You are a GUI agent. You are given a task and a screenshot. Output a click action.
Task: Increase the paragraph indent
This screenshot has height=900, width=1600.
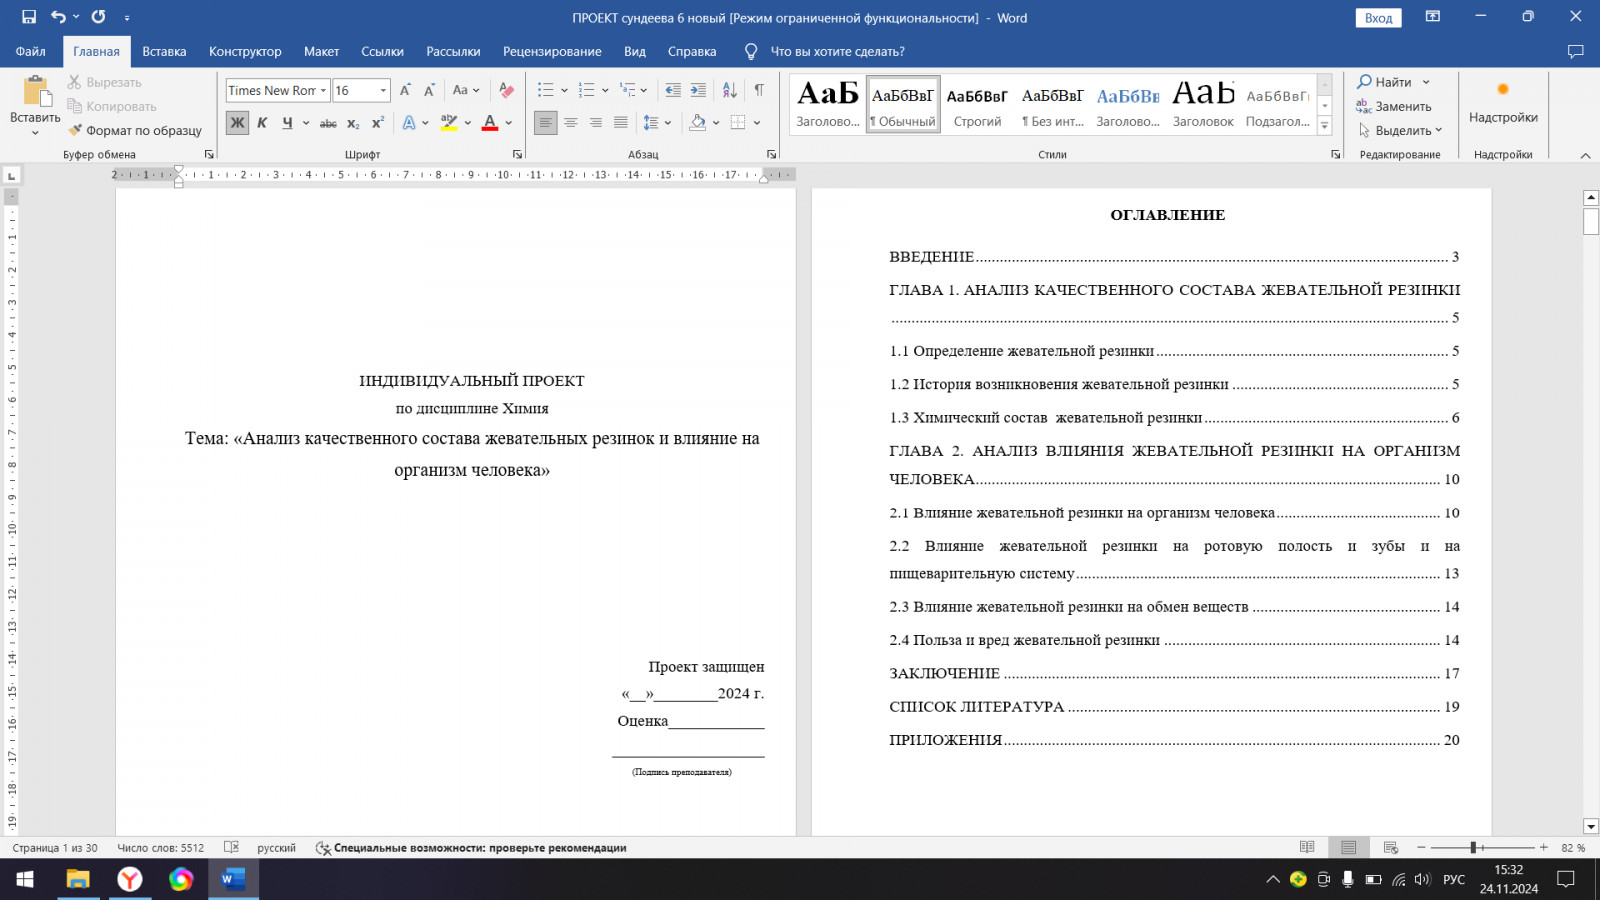(698, 90)
